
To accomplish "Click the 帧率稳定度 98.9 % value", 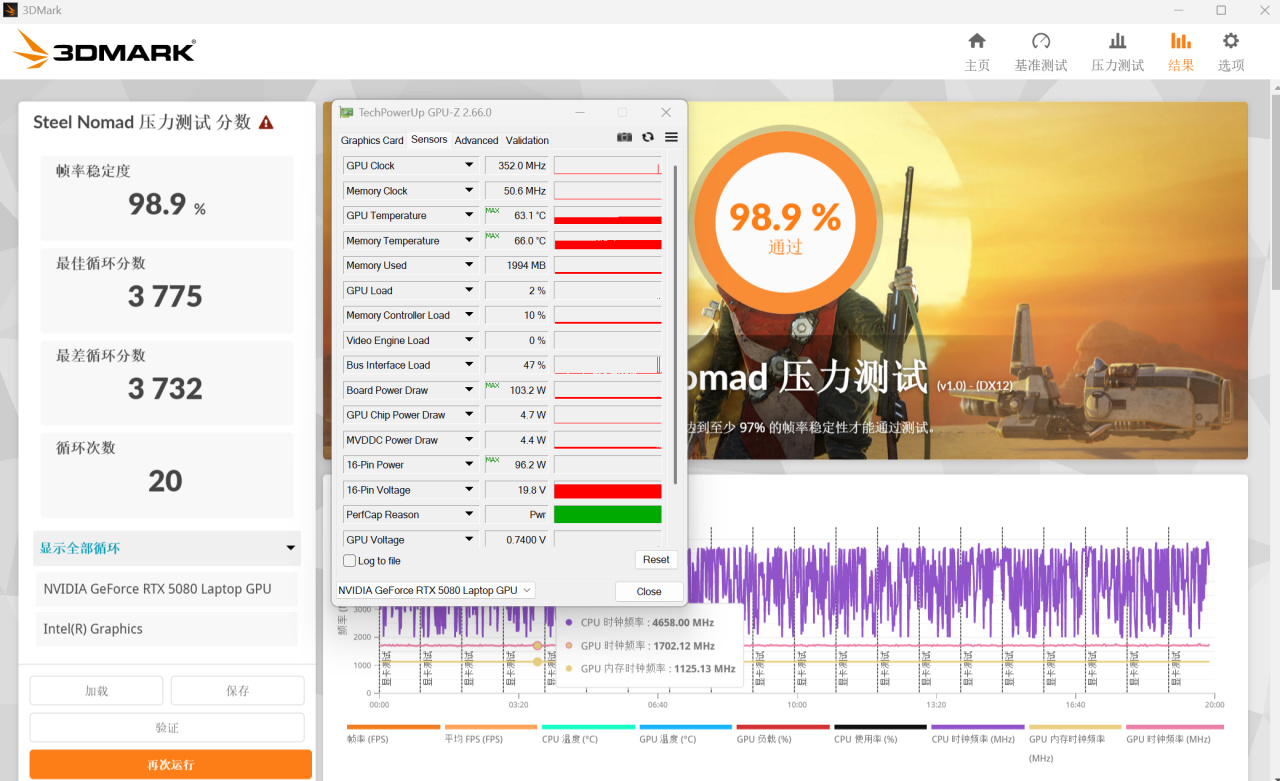I will pyautogui.click(x=167, y=205).
